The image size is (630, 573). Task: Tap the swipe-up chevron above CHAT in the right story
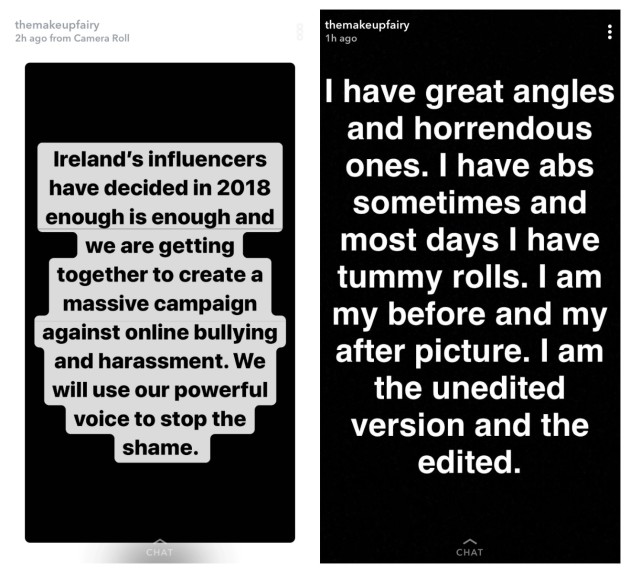469,542
